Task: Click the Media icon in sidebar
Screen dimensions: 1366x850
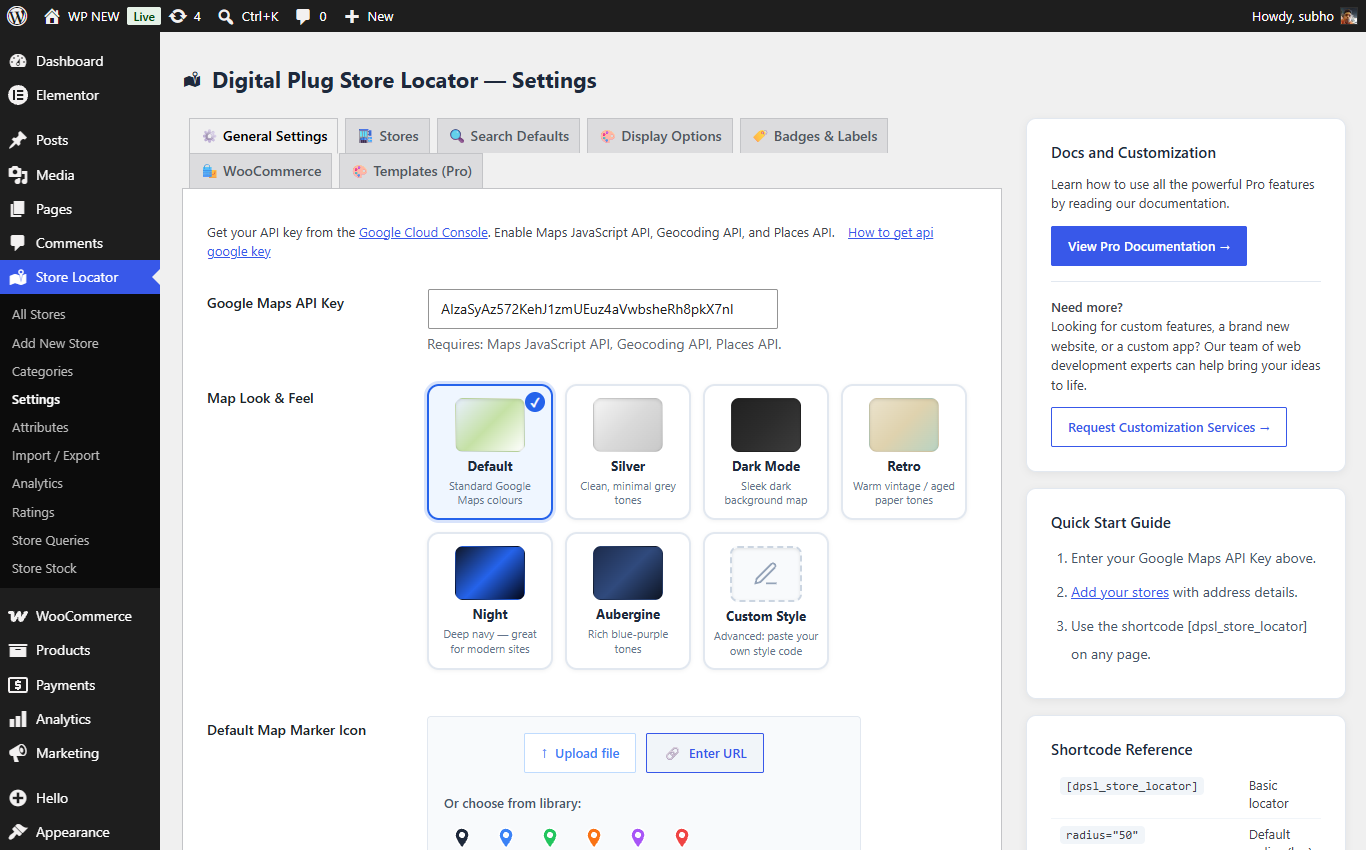Action: (x=18, y=175)
